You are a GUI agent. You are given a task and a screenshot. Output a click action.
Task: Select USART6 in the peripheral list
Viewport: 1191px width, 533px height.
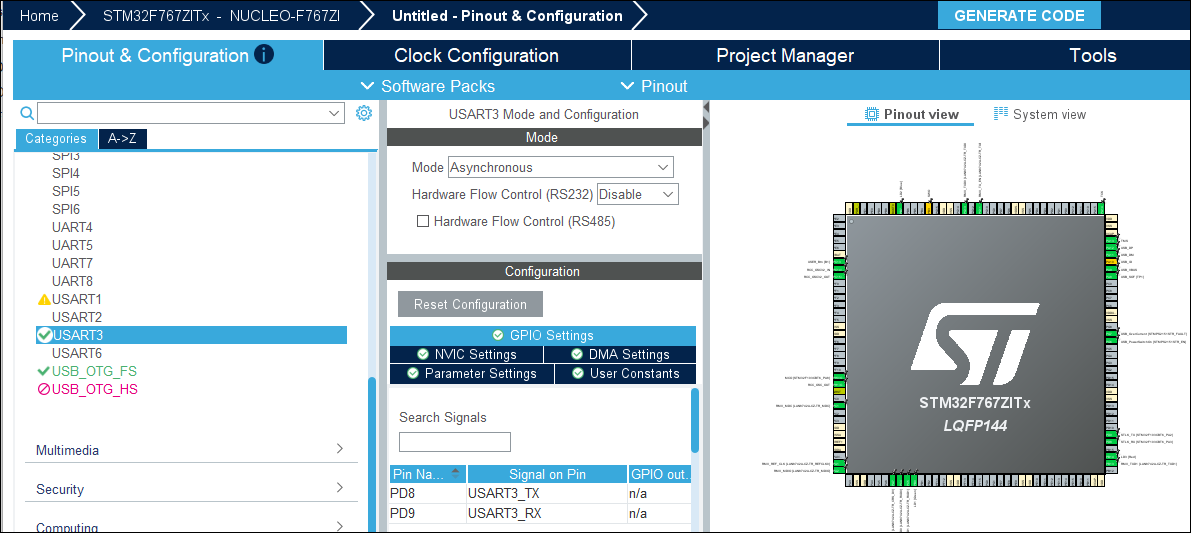click(x=77, y=353)
